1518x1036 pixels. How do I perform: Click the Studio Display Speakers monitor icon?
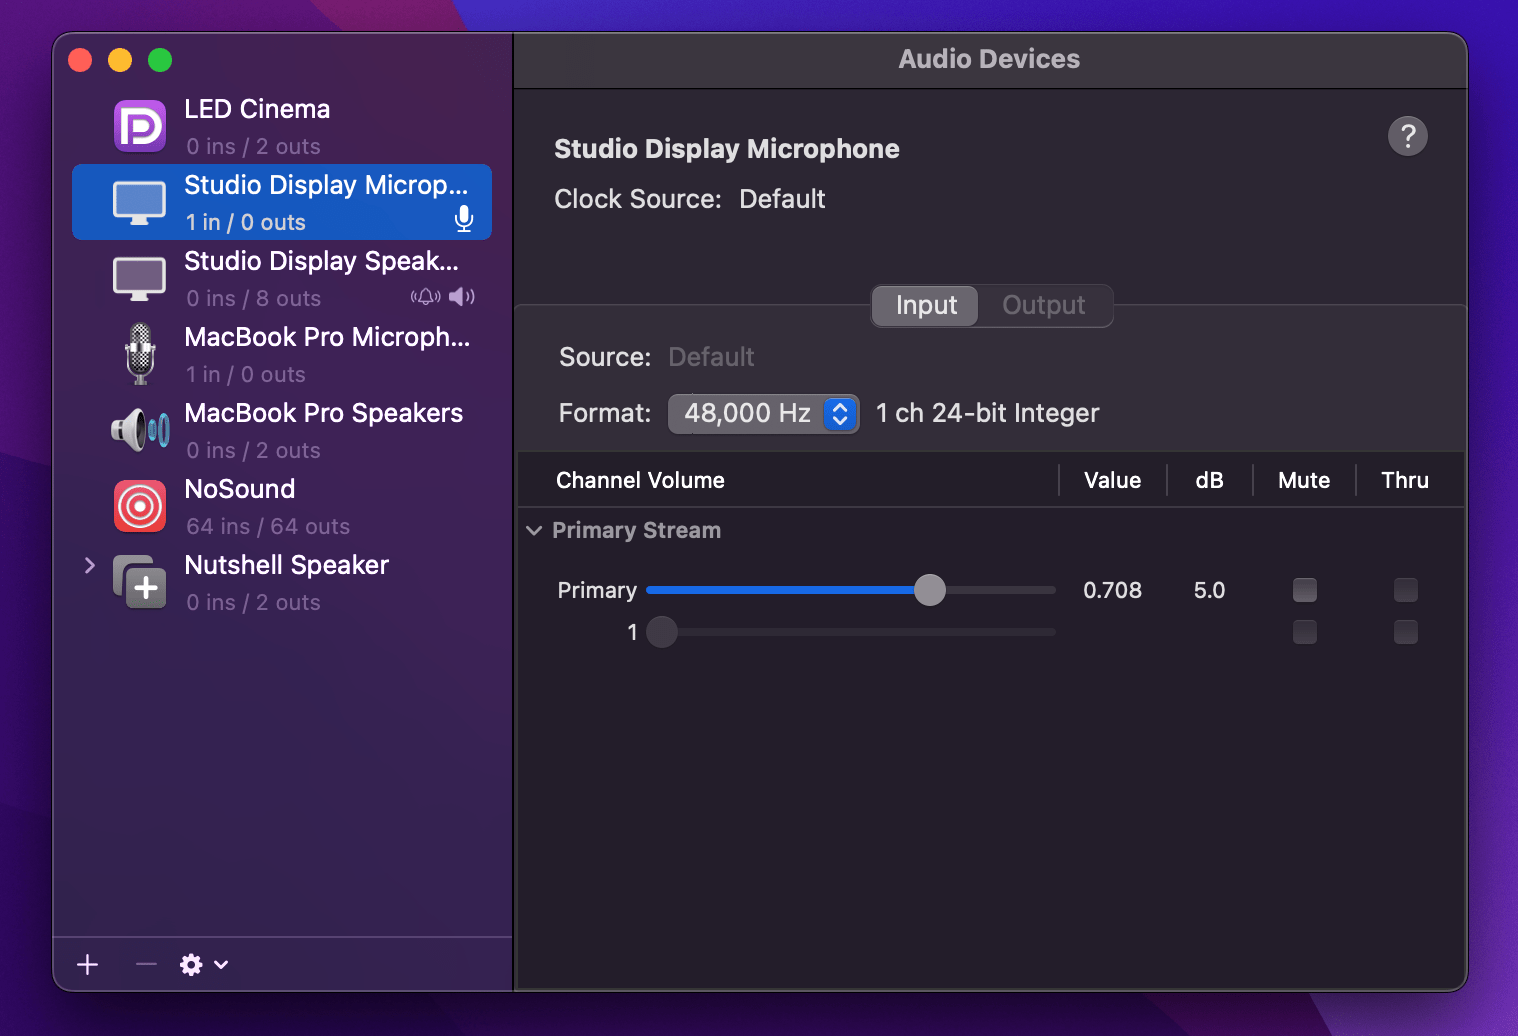pyautogui.click(x=140, y=279)
